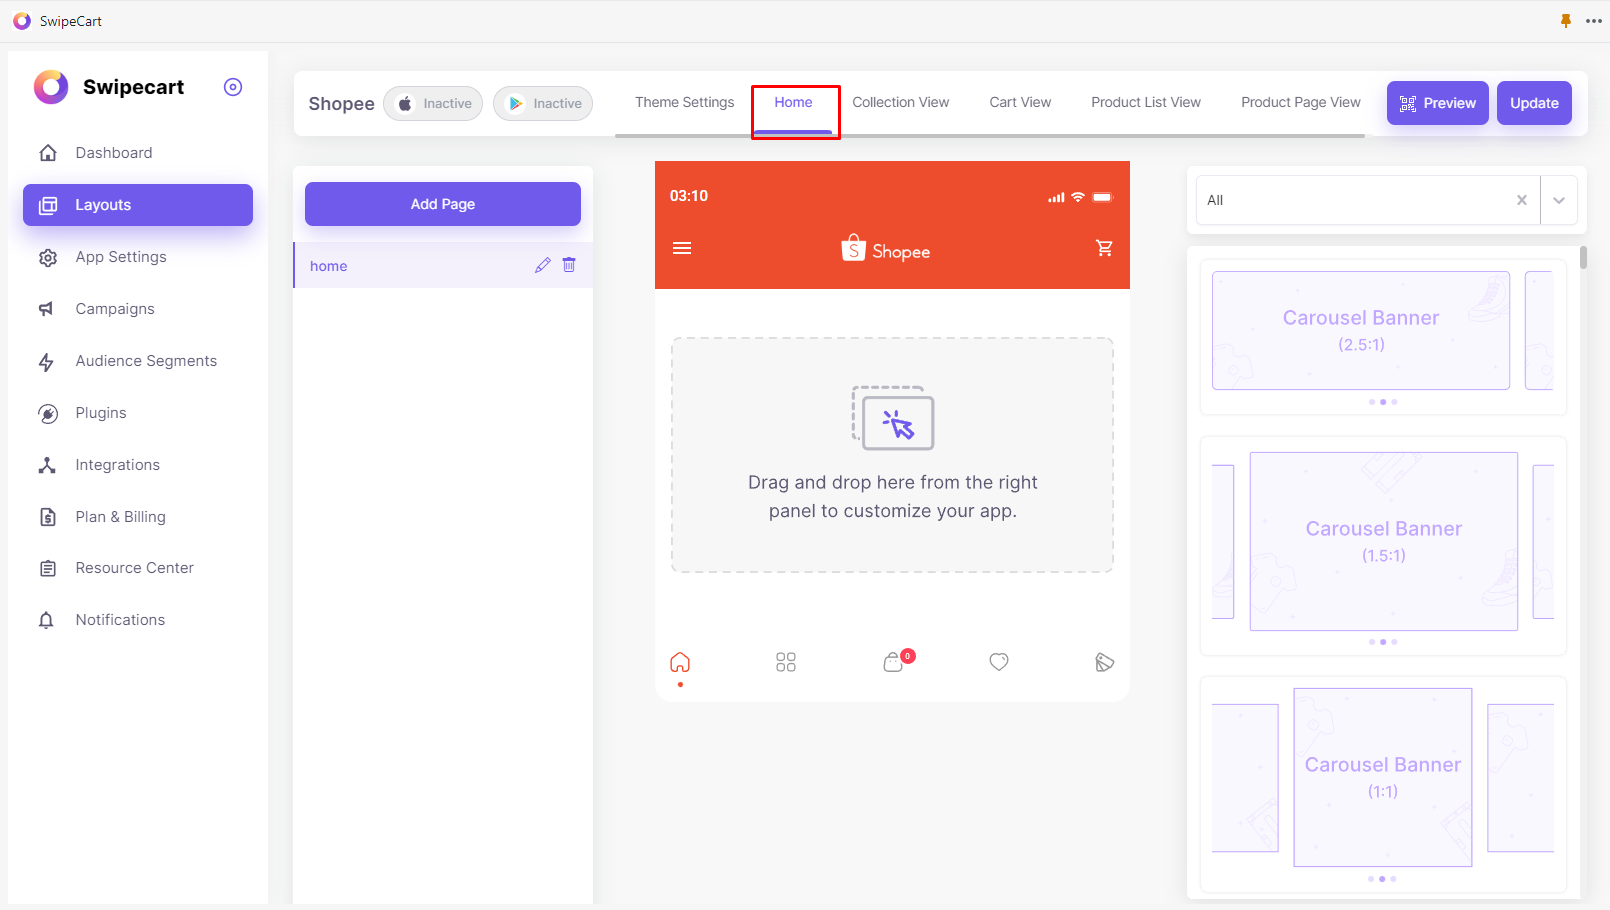Open the Theme Settings tab
This screenshot has width=1610, height=910.
[684, 102]
